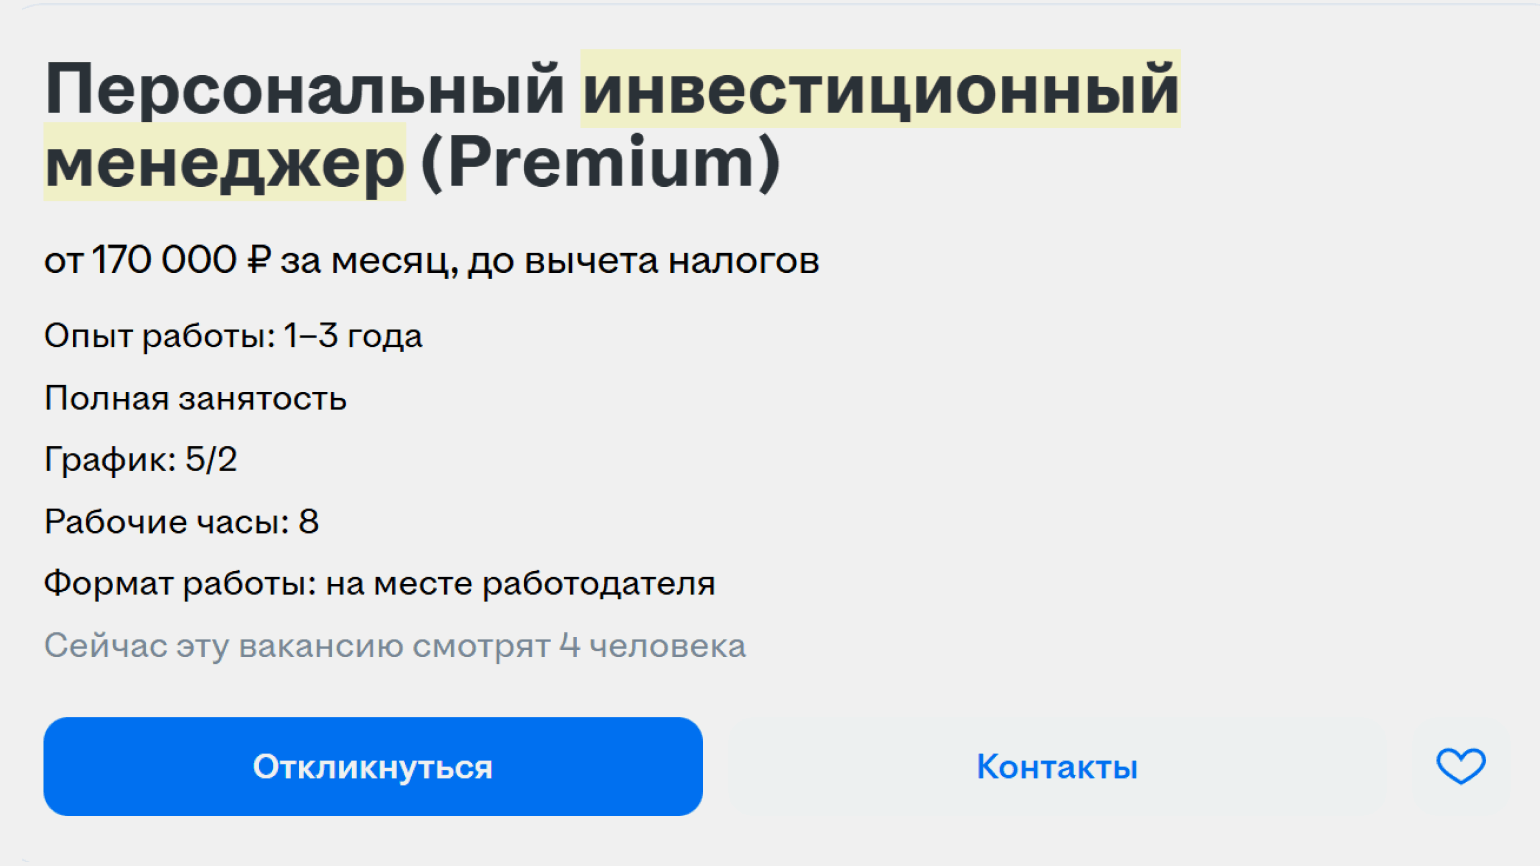Image resolution: width=1540 pixels, height=866 pixels.
Task: Click the highlighted word инвестиционный
Action: click(x=880, y=90)
